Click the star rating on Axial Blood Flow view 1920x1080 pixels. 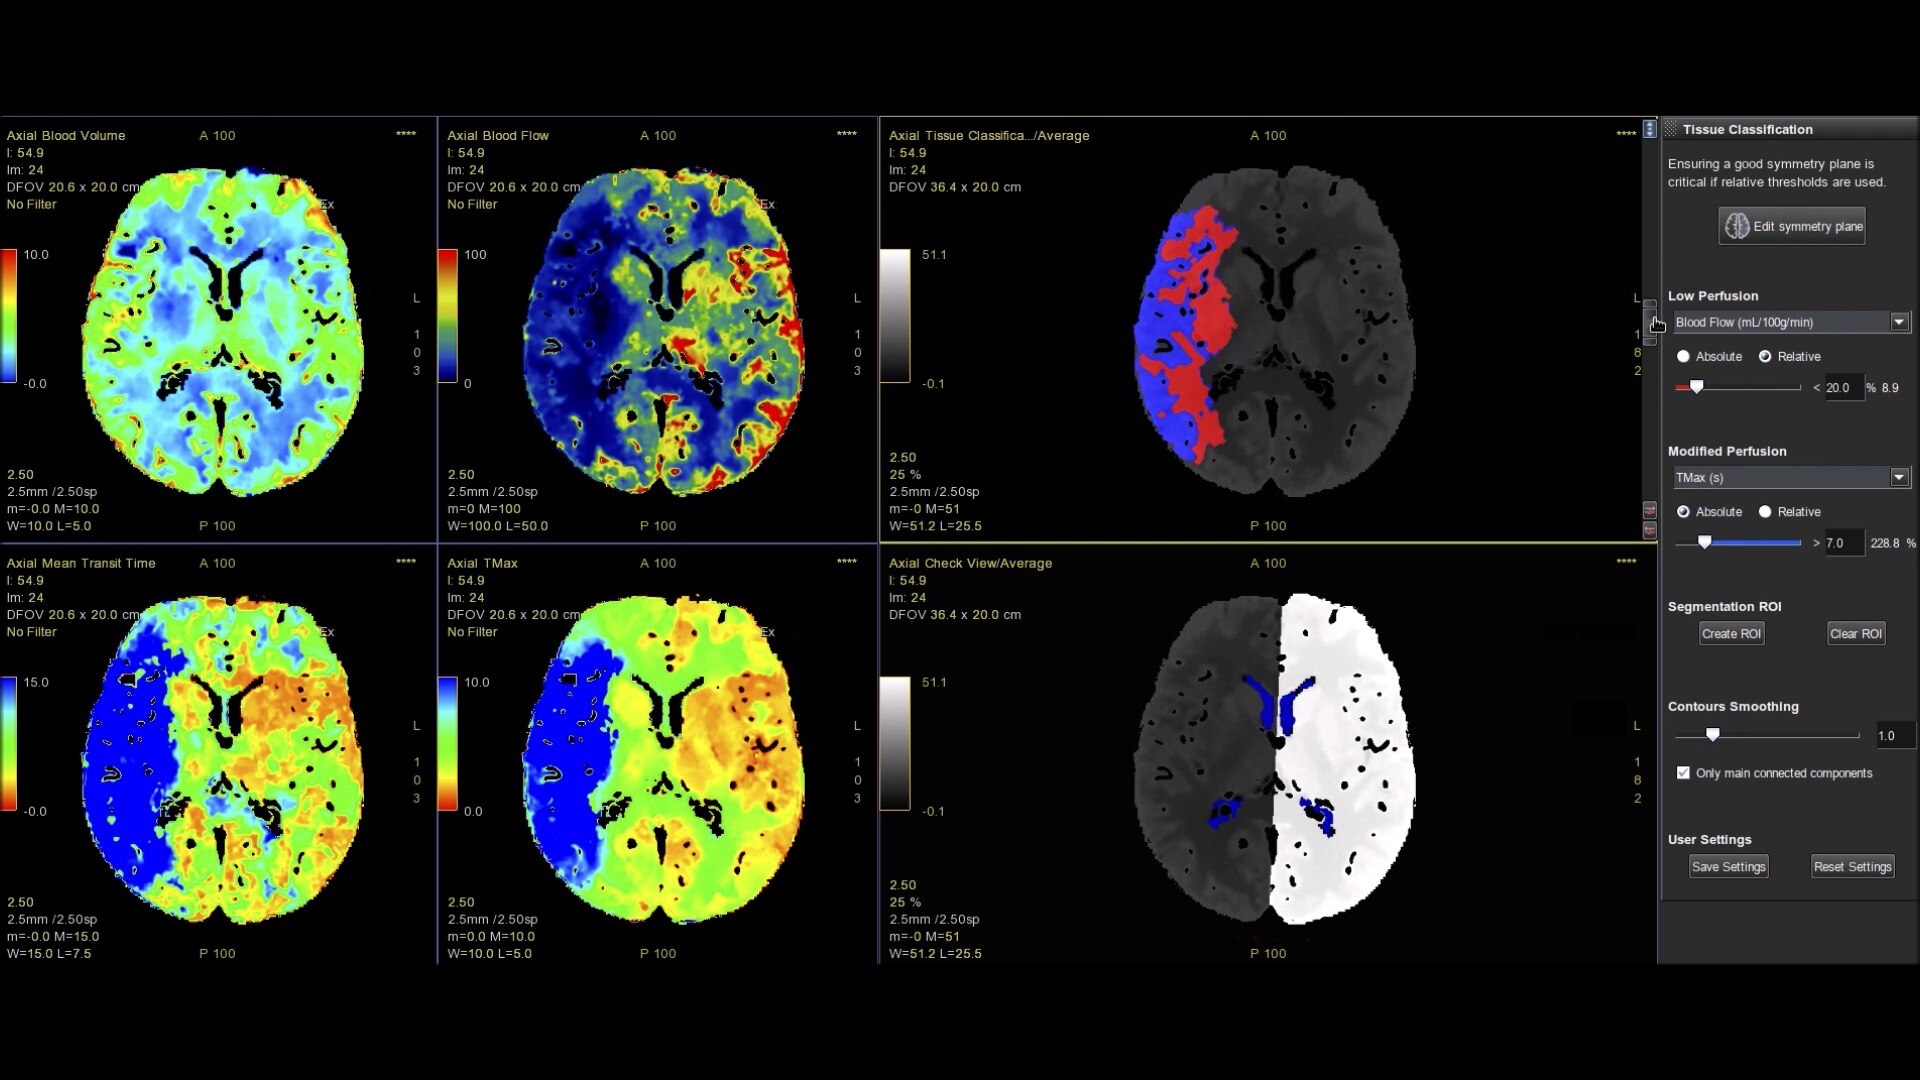click(x=847, y=134)
